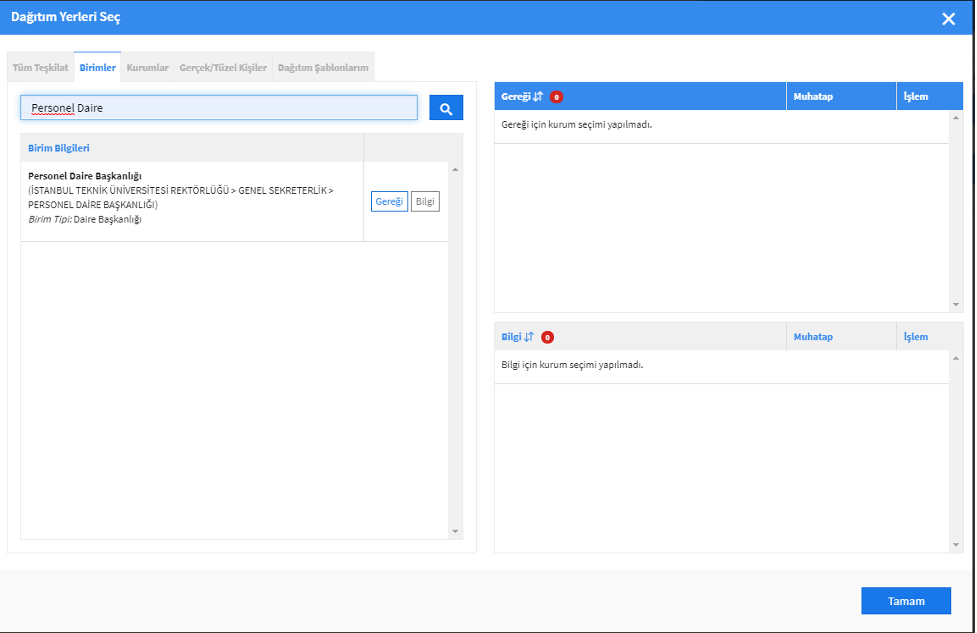The height and width of the screenshot is (633, 977).
Task: Focus the unit search field containing Personel Daire
Action: tap(219, 108)
